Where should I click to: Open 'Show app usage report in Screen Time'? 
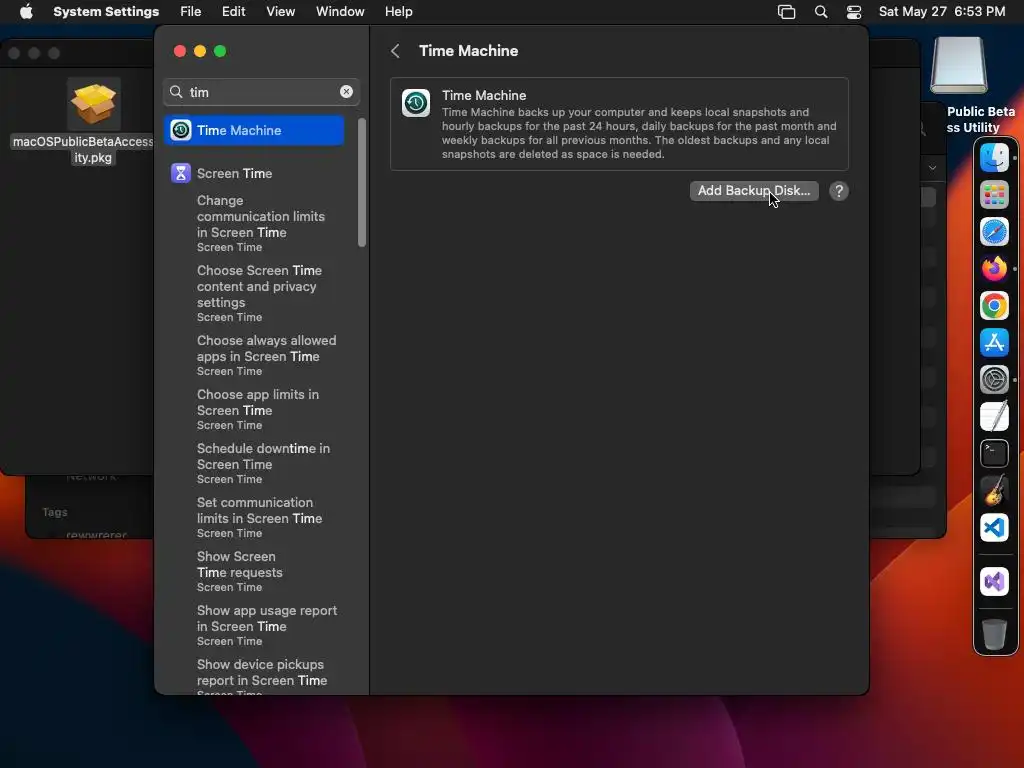coord(266,625)
